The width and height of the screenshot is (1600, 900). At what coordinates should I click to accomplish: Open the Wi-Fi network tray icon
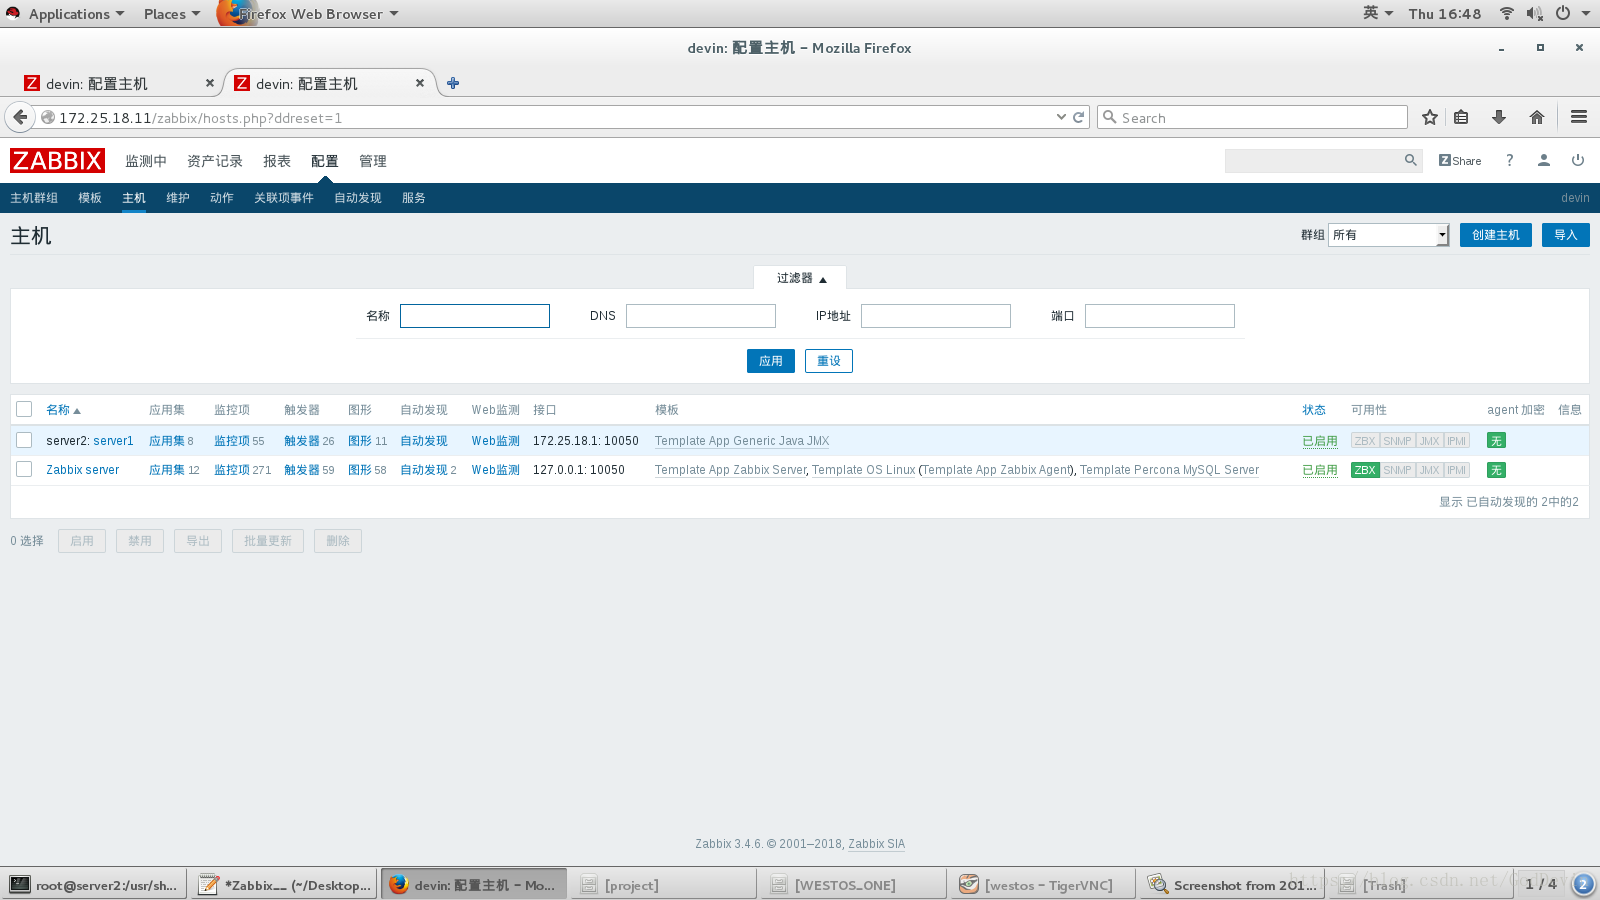pos(1506,13)
